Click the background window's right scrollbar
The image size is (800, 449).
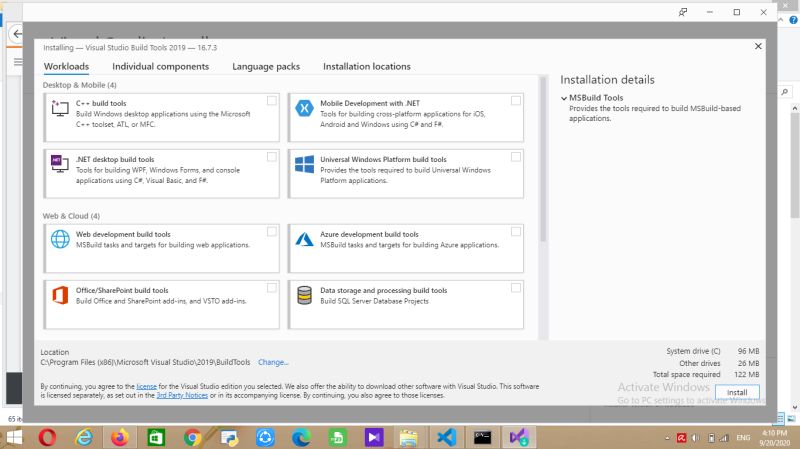click(794, 166)
